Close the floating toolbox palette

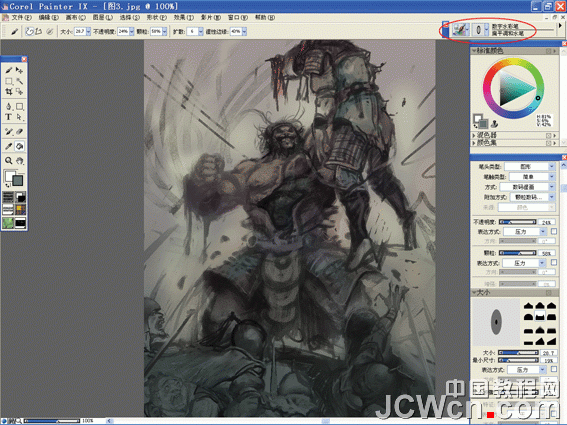[24, 59]
